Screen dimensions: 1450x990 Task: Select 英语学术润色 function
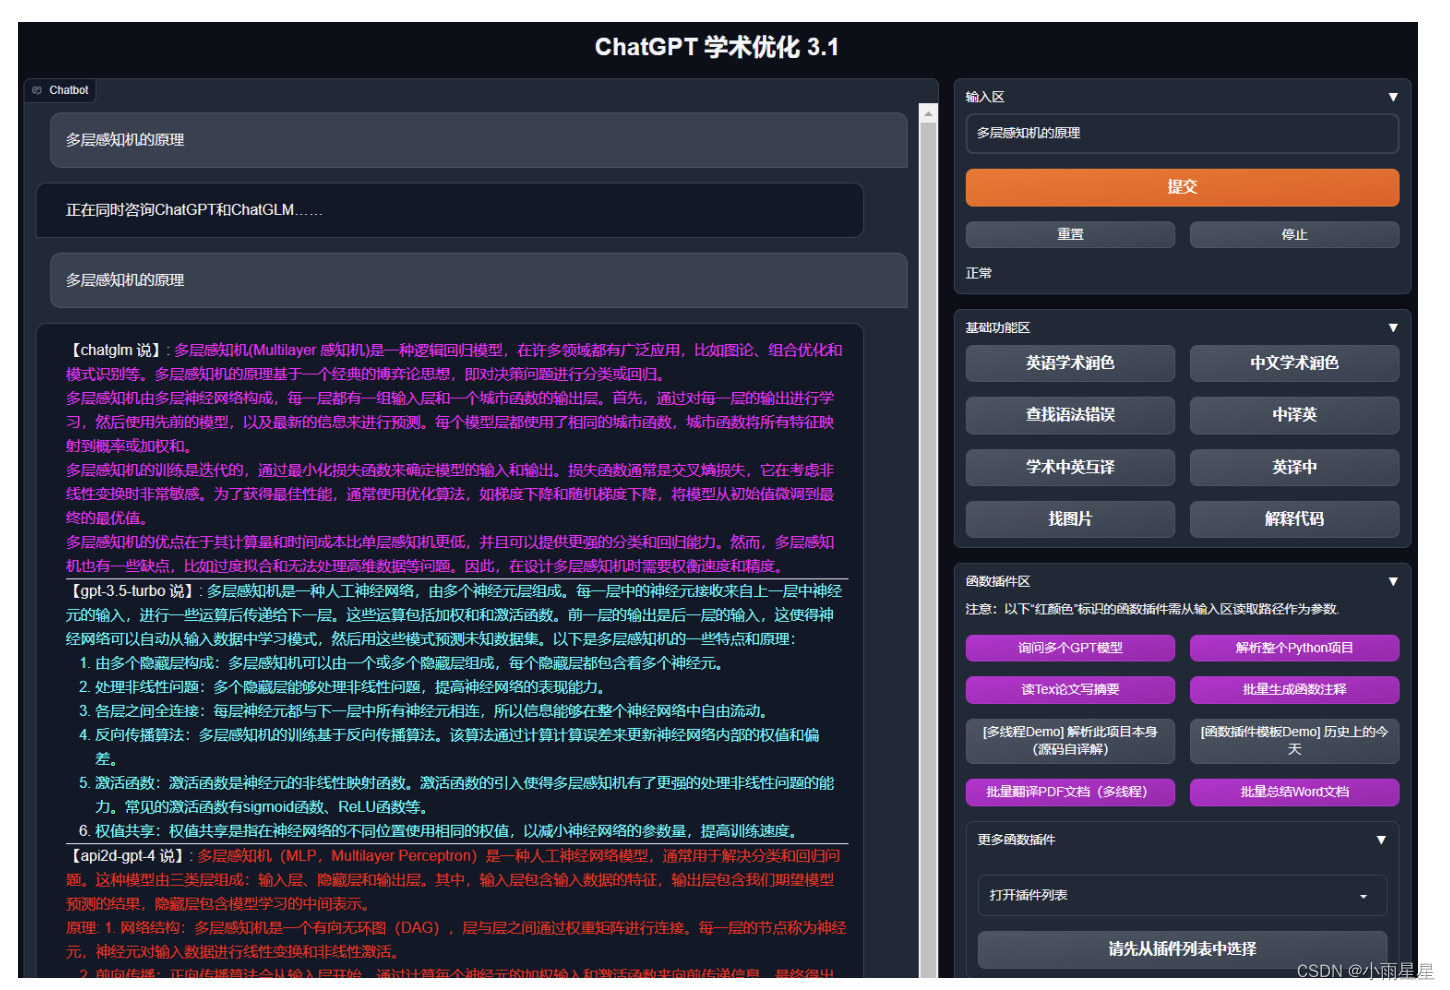(1070, 363)
